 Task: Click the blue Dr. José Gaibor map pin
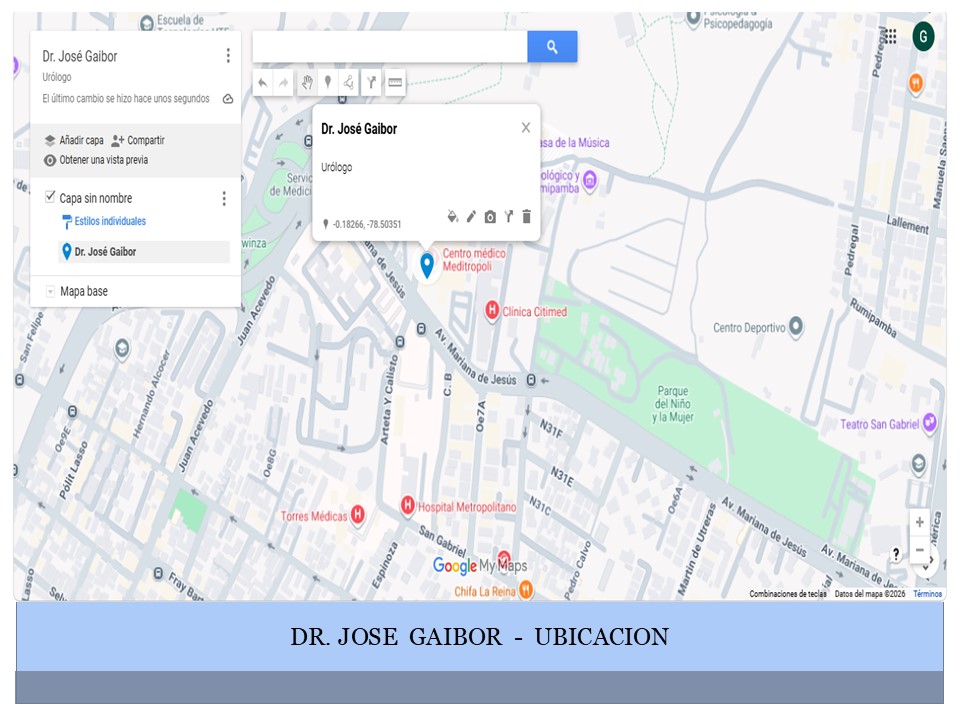(427, 264)
